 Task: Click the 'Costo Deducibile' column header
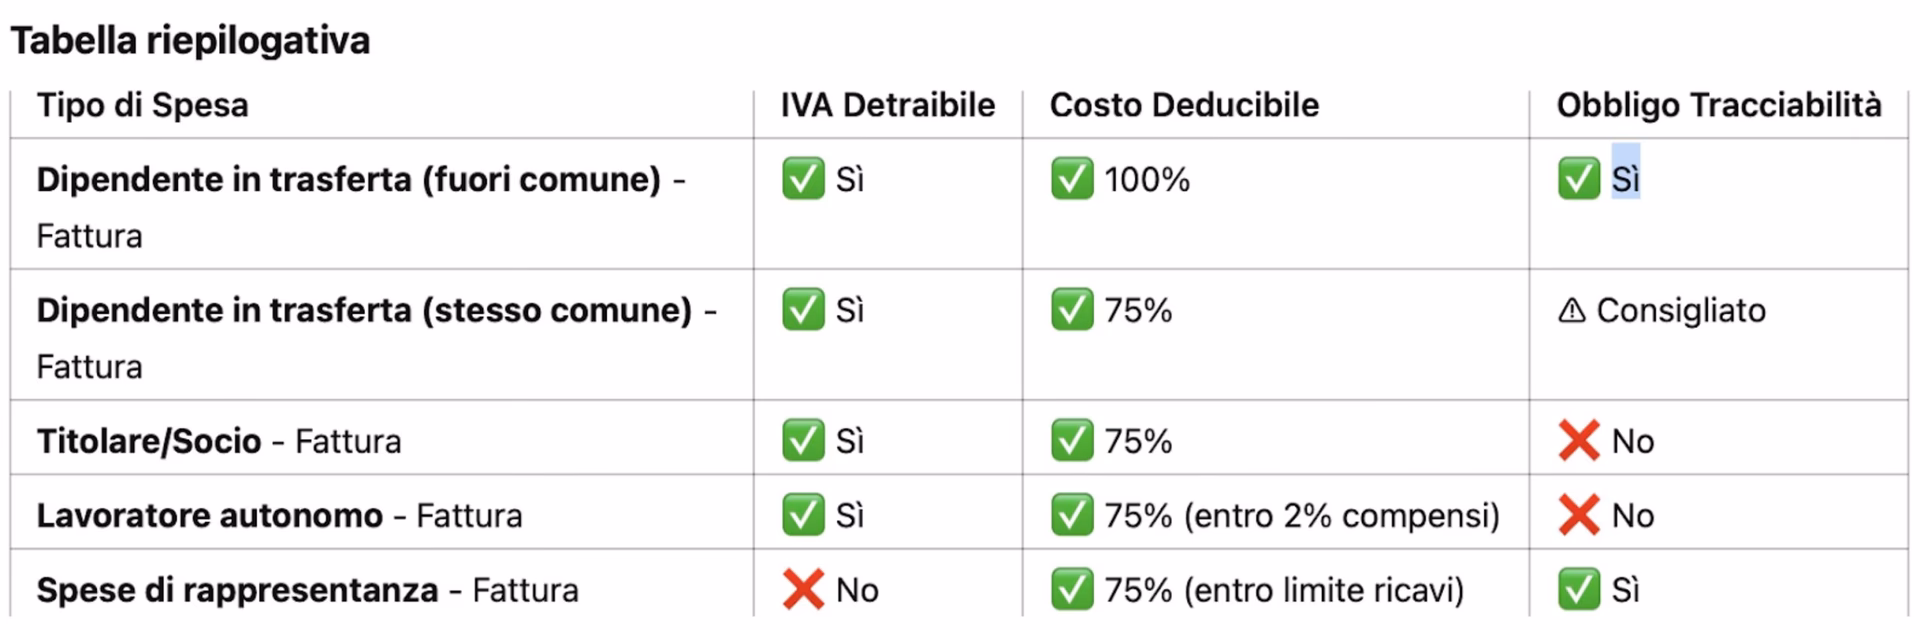tap(1184, 105)
